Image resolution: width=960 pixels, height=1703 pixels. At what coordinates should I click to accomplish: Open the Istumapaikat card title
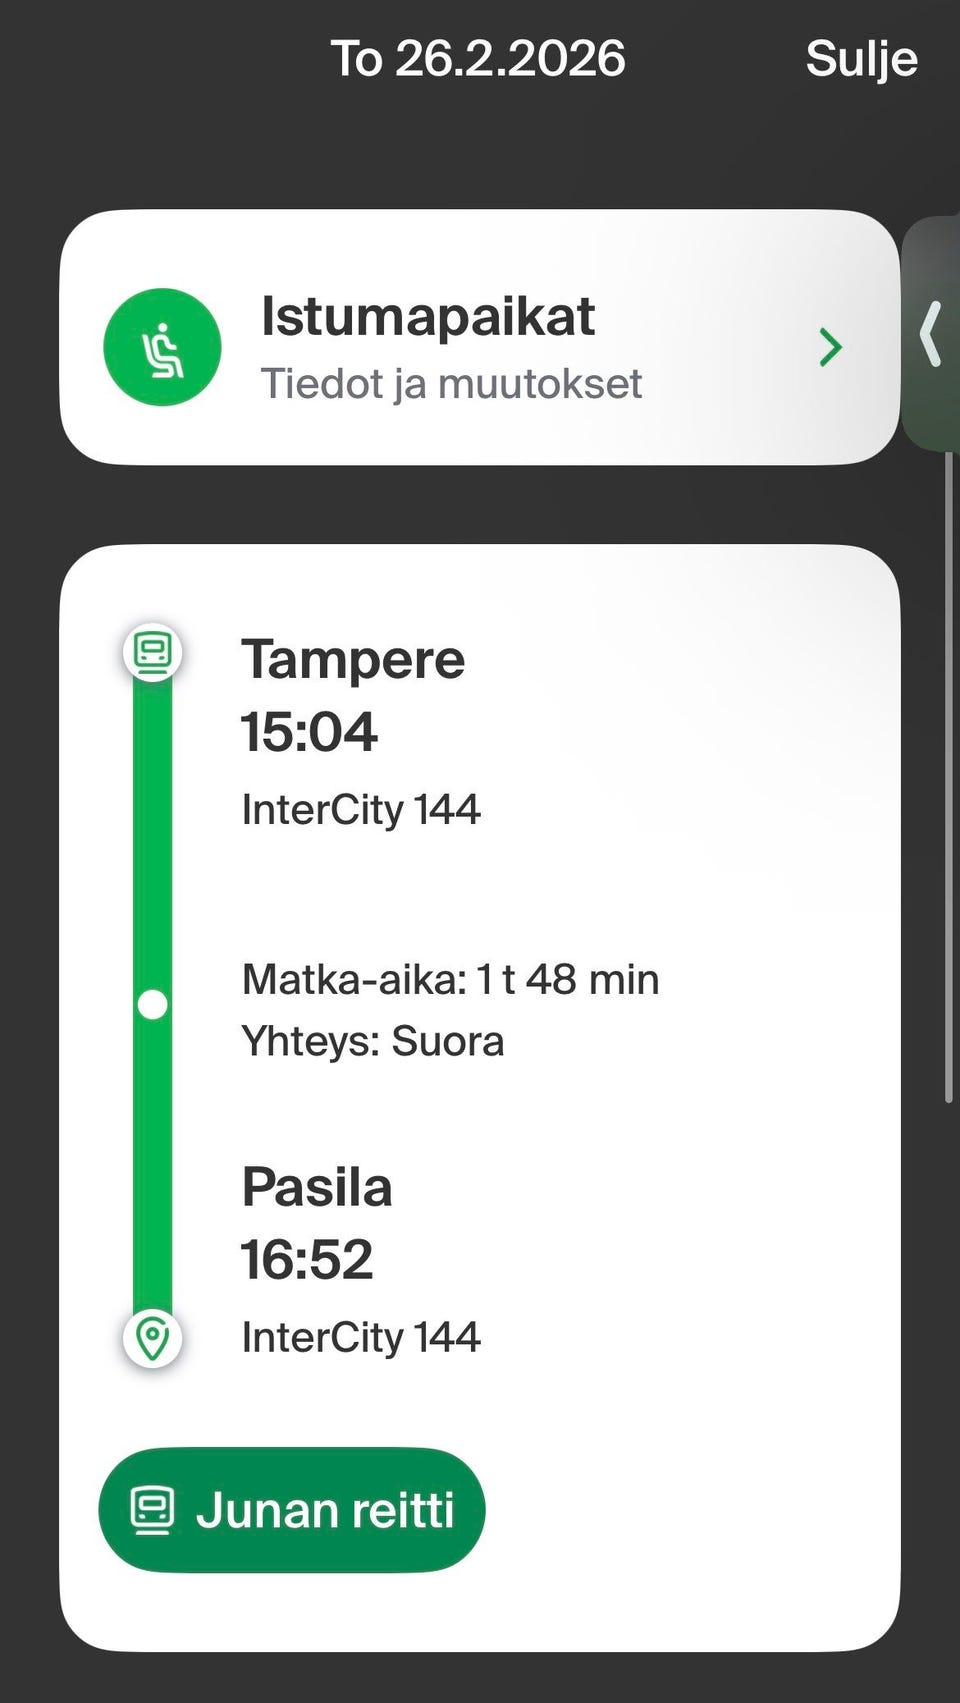coord(428,316)
